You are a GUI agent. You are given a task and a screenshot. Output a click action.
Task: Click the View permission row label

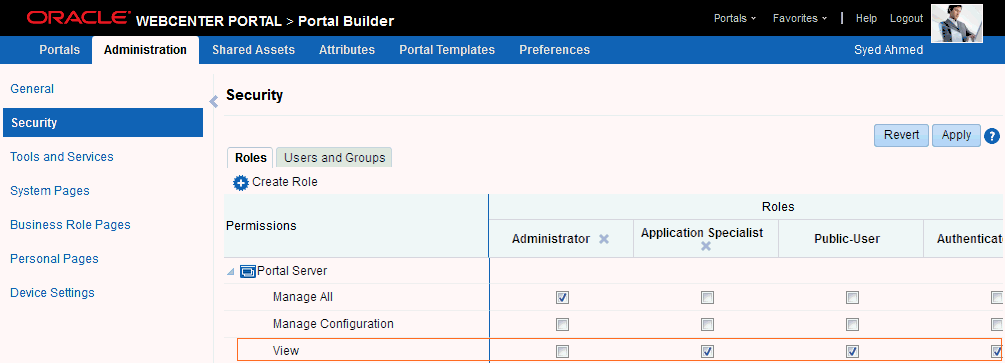[286, 351]
